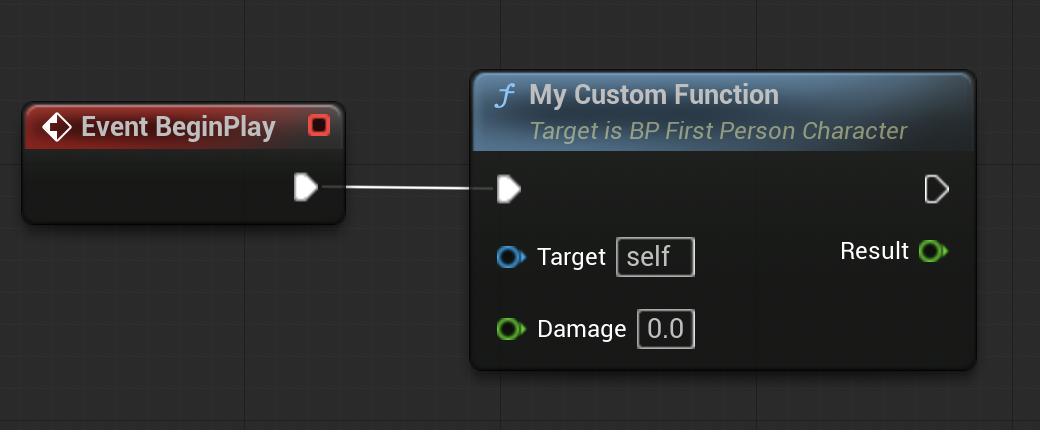The height and width of the screenshot is (430, 1040).
Task: Click the Event BeginPlay diamond icon
Action: click(56, 127)
